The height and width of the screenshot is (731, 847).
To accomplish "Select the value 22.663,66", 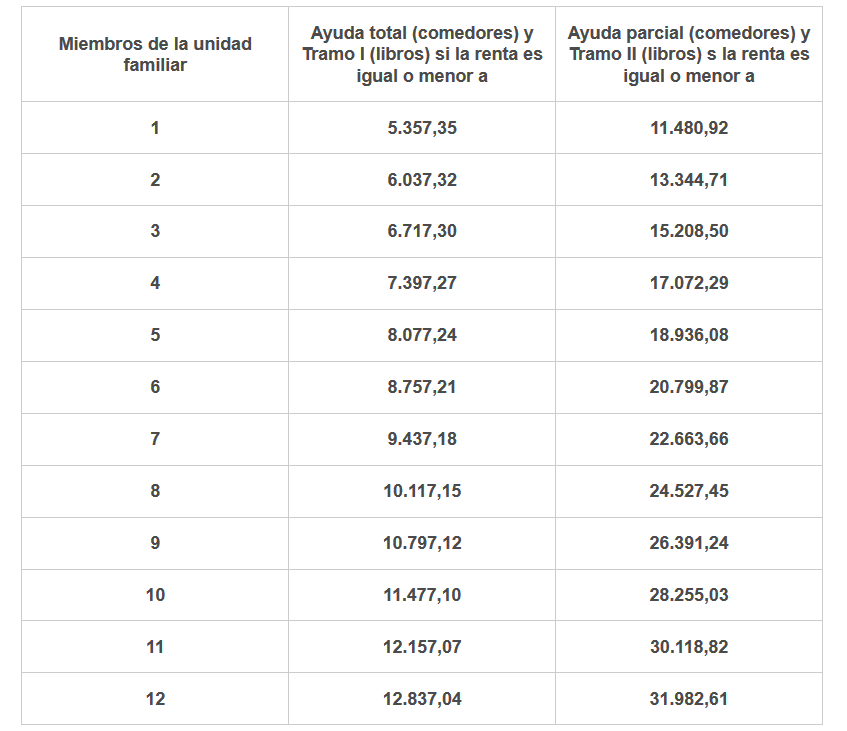I will coord(689,439).
